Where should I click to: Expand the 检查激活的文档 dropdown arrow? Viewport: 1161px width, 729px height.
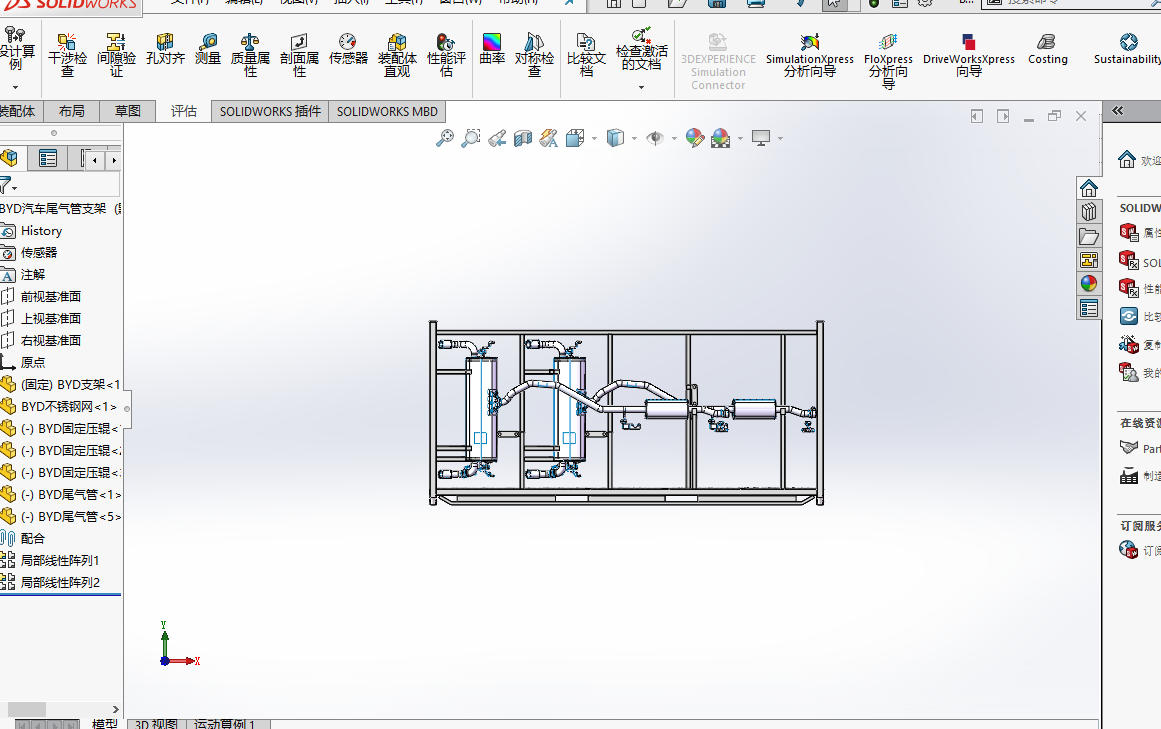[641, 87]
